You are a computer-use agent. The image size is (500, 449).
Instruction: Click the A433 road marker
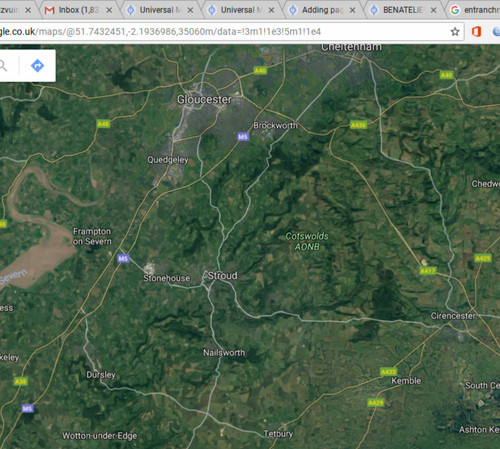point(388,372)
